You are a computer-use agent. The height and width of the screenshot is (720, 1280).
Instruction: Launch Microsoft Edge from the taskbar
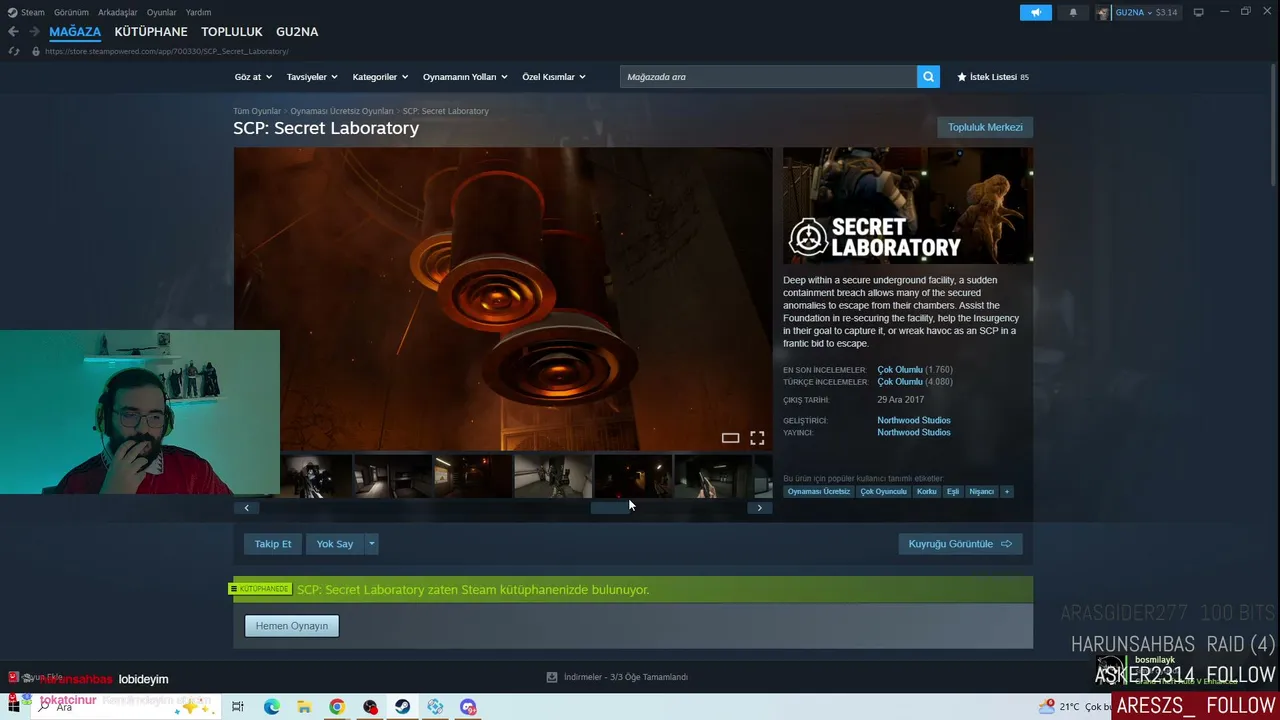point(272,707)
